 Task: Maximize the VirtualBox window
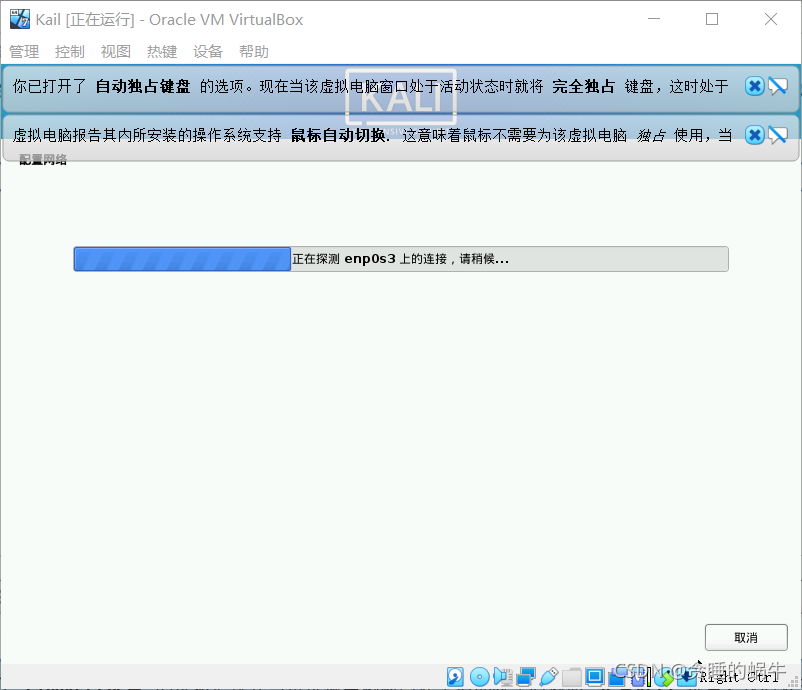pyautogui.click(x=712, y=19)
